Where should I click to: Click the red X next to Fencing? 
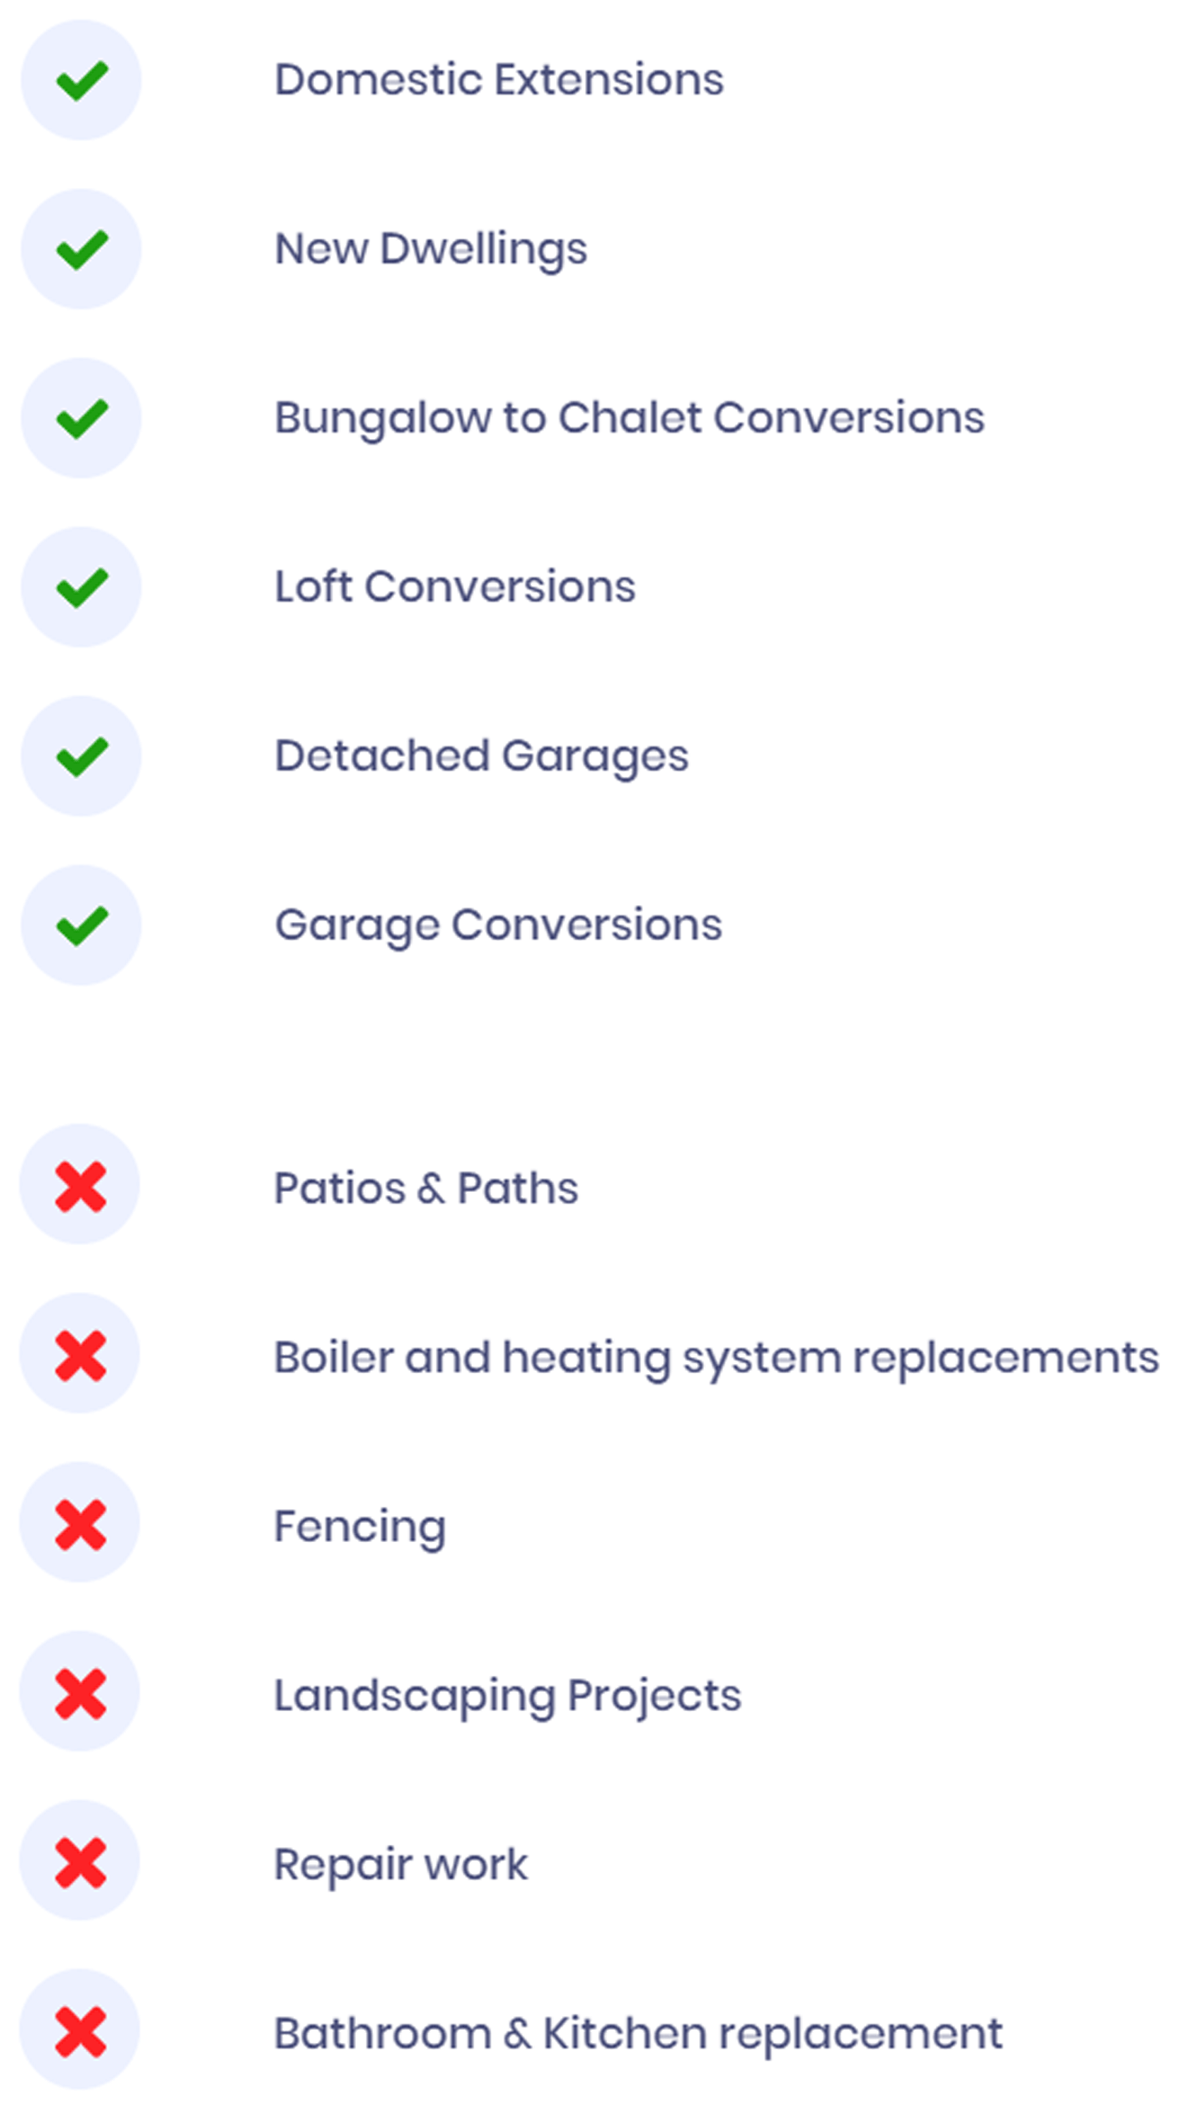[x=81, y=1524]
